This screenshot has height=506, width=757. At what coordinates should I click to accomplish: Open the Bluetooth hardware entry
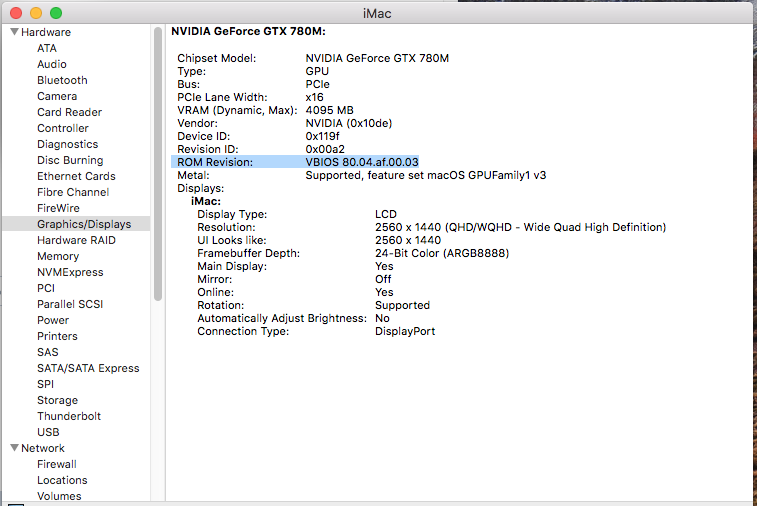click(x=62, y=80)
